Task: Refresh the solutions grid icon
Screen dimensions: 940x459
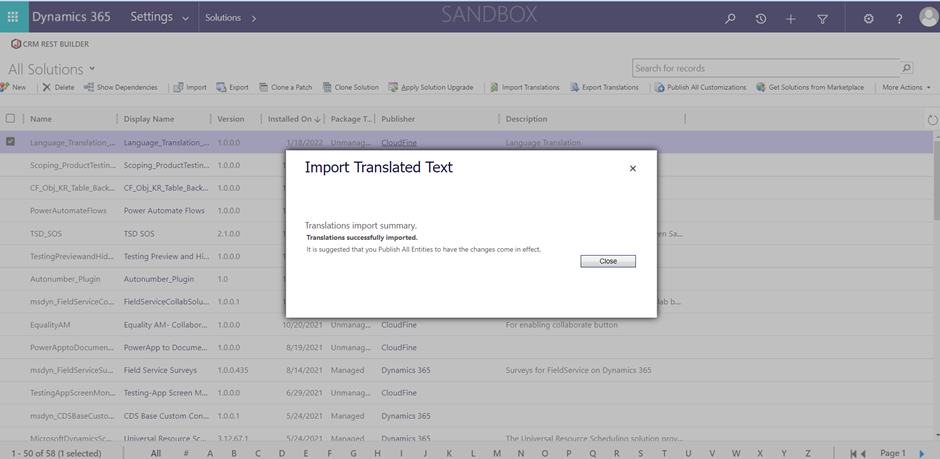Action: tap(932, 120)
